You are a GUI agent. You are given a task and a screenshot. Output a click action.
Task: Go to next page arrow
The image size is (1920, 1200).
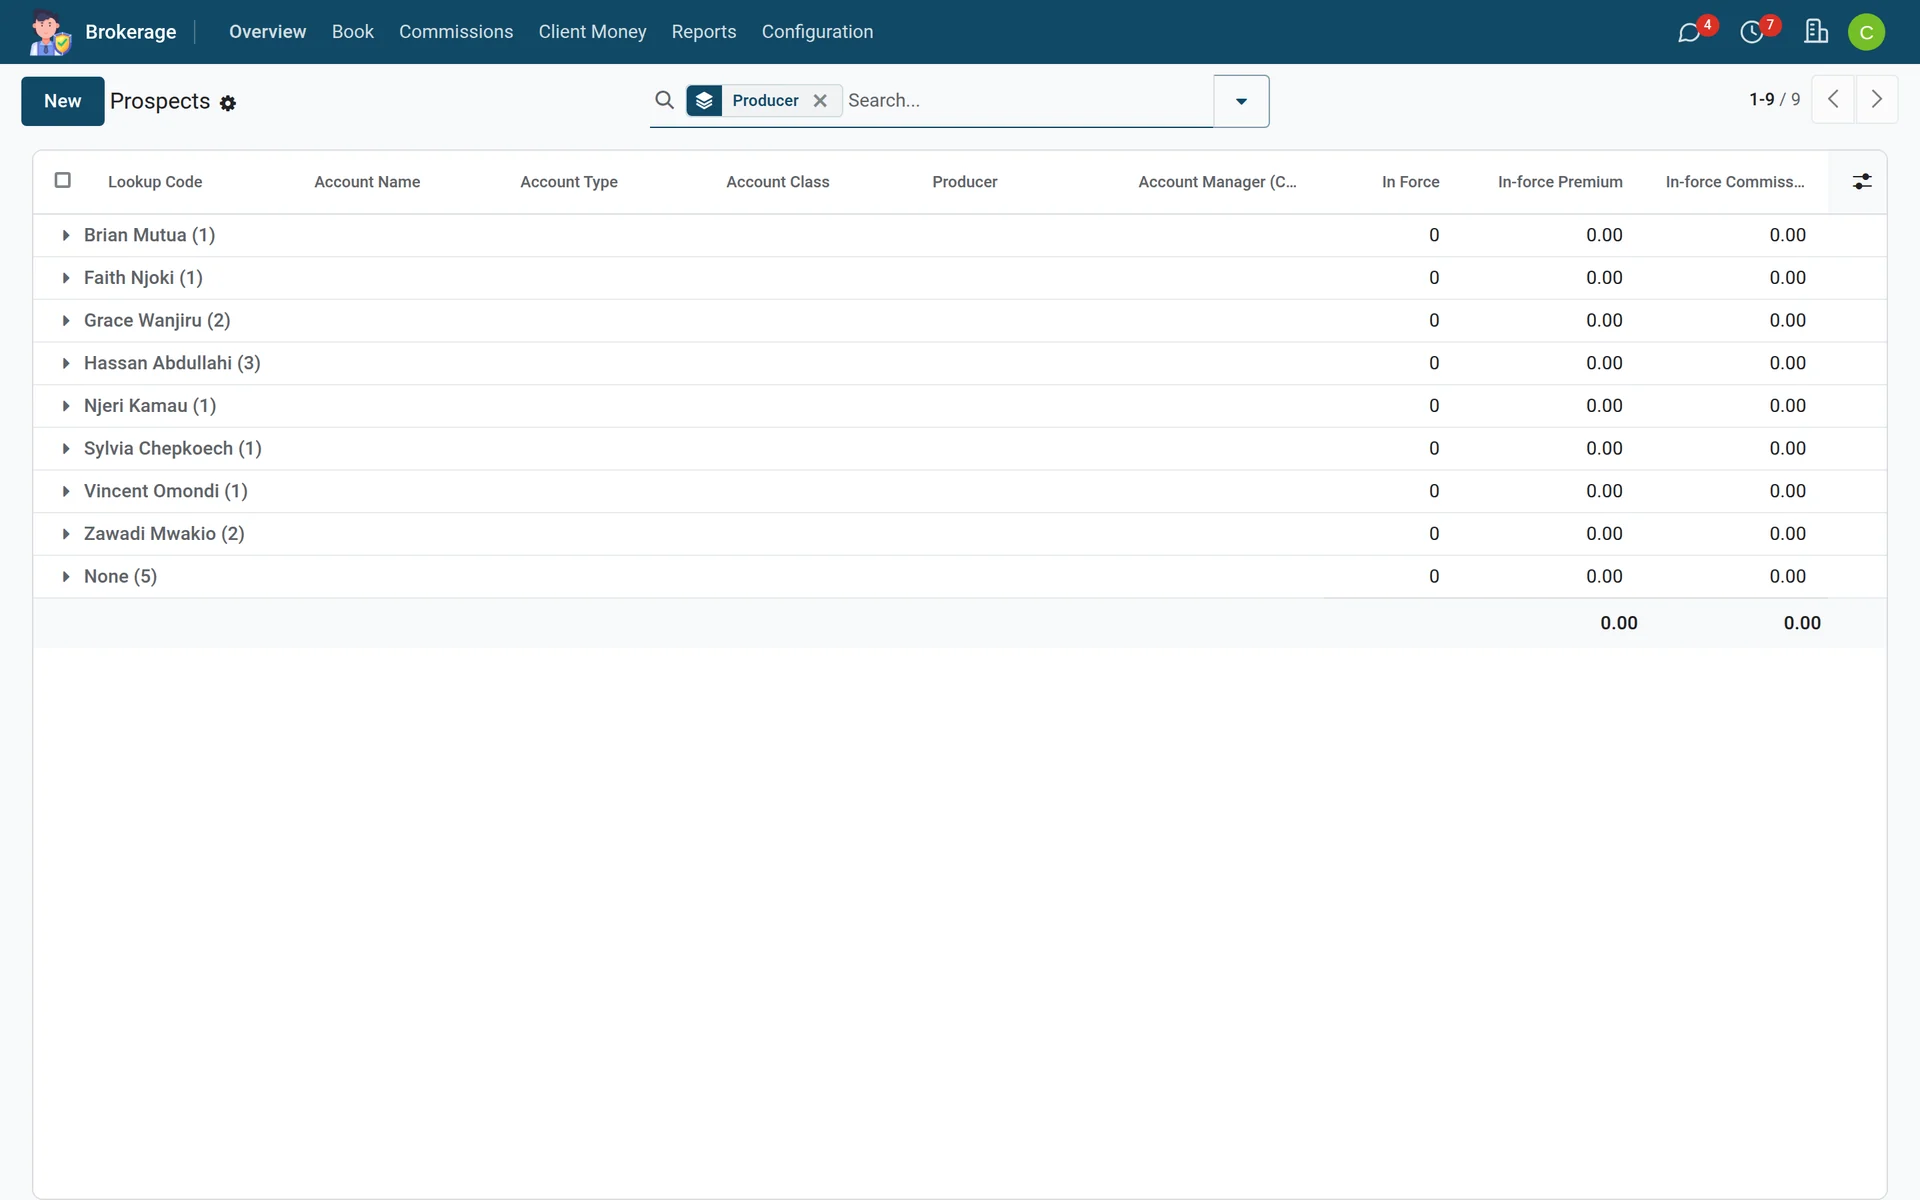pos(1877,100)
